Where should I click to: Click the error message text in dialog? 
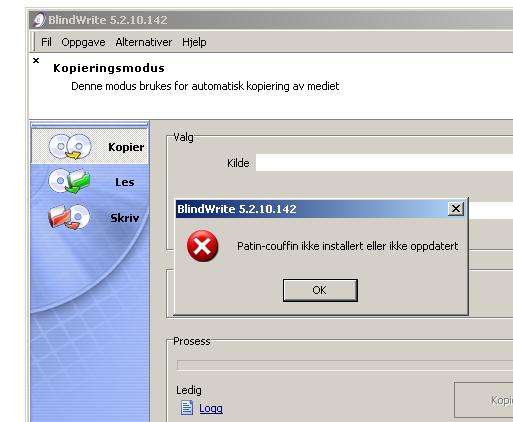pos(347,246)
